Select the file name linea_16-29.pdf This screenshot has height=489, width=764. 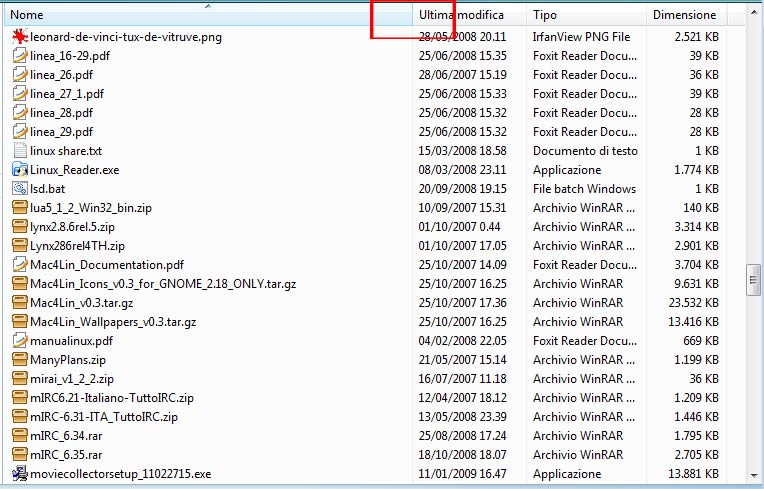[70, 56]
